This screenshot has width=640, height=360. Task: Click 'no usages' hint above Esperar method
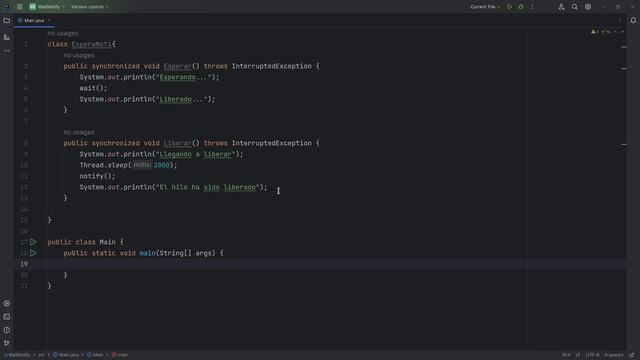(79, 55)
